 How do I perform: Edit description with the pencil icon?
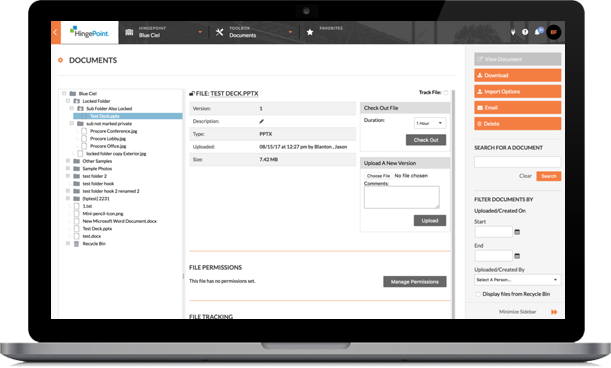[261, 121]
